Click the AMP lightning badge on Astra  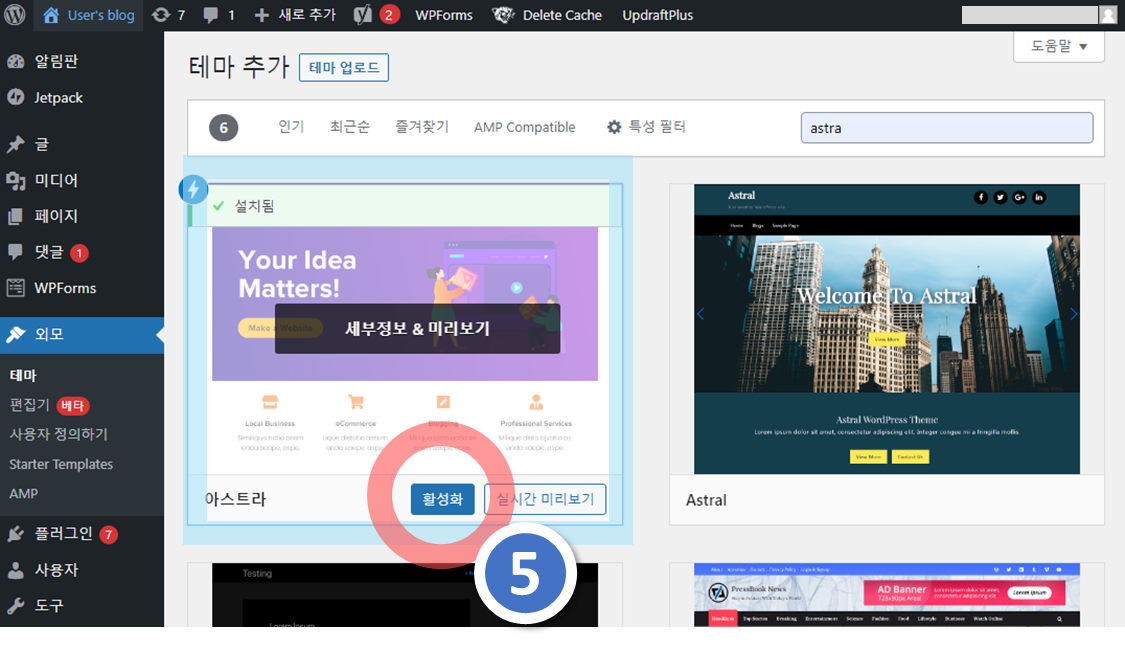(x=193, y=189)
